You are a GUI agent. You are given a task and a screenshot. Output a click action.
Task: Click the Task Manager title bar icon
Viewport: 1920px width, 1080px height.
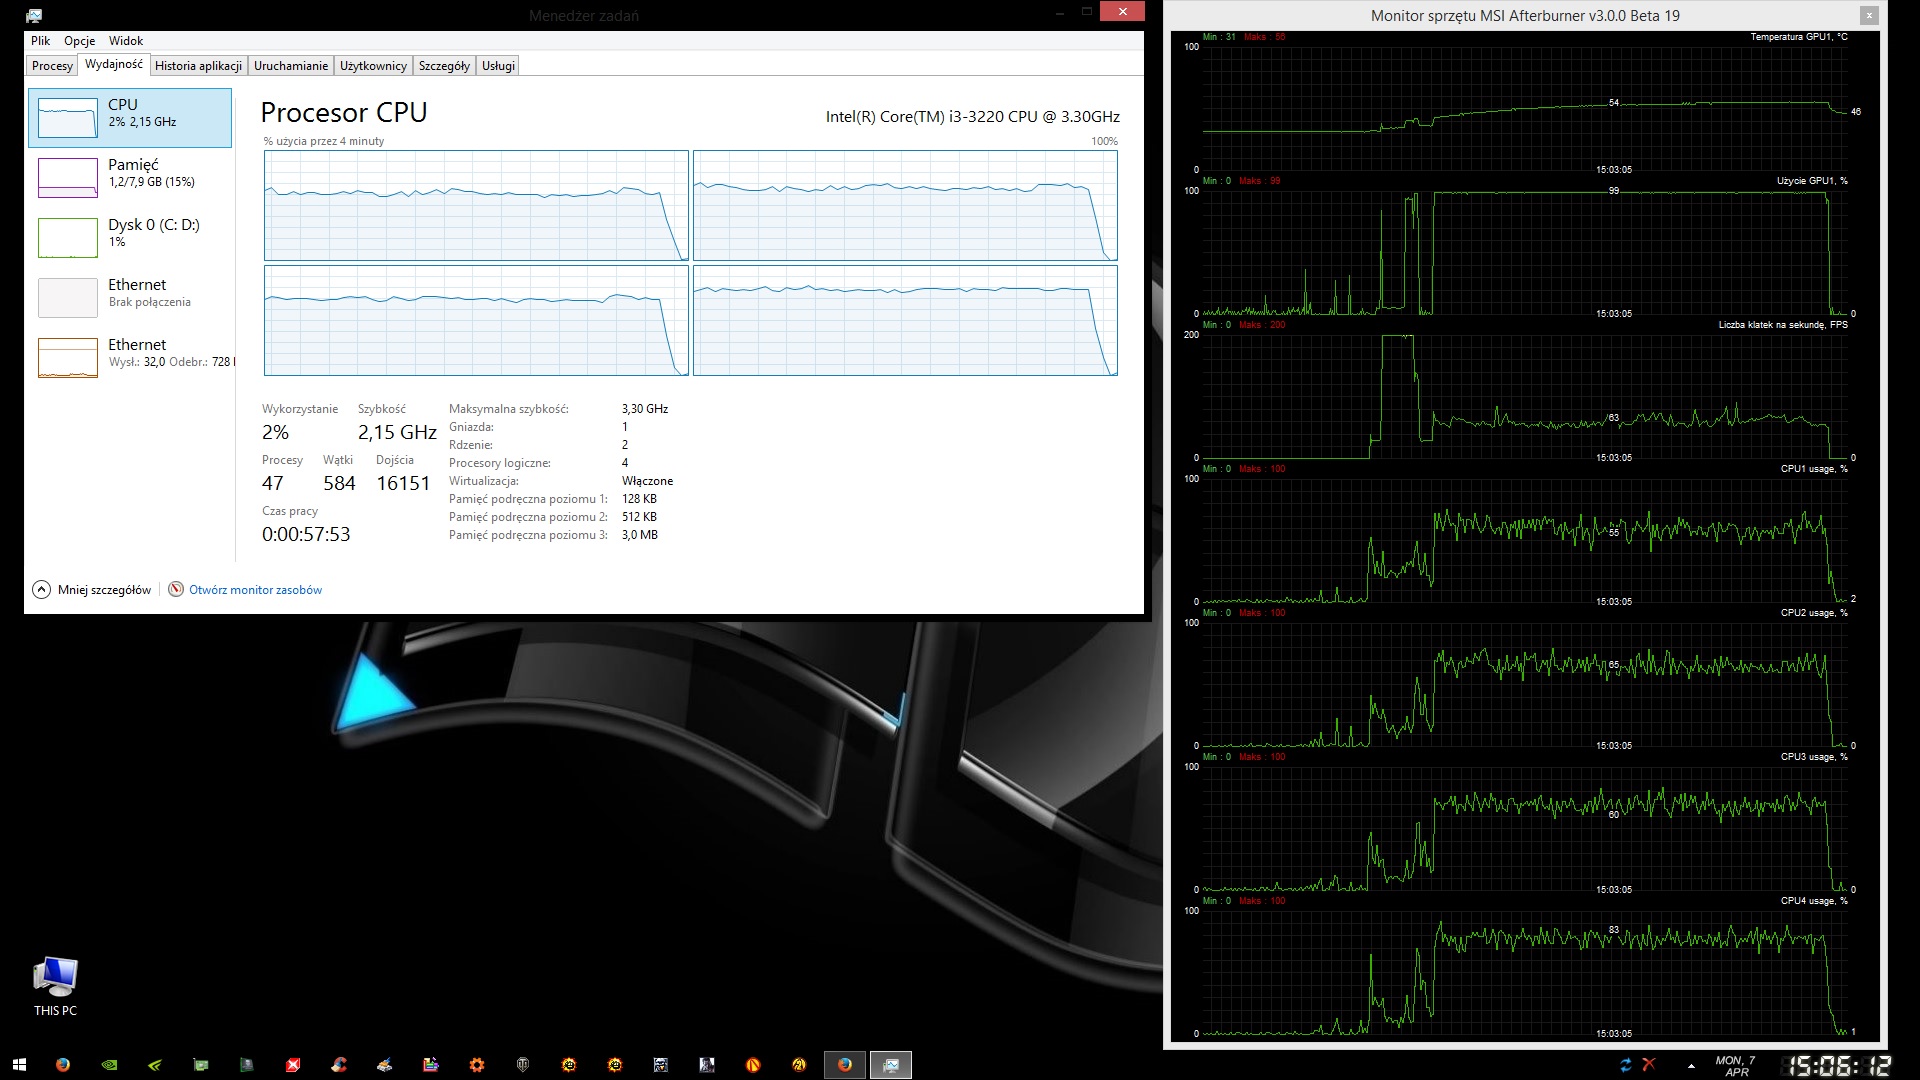[34, 15]
